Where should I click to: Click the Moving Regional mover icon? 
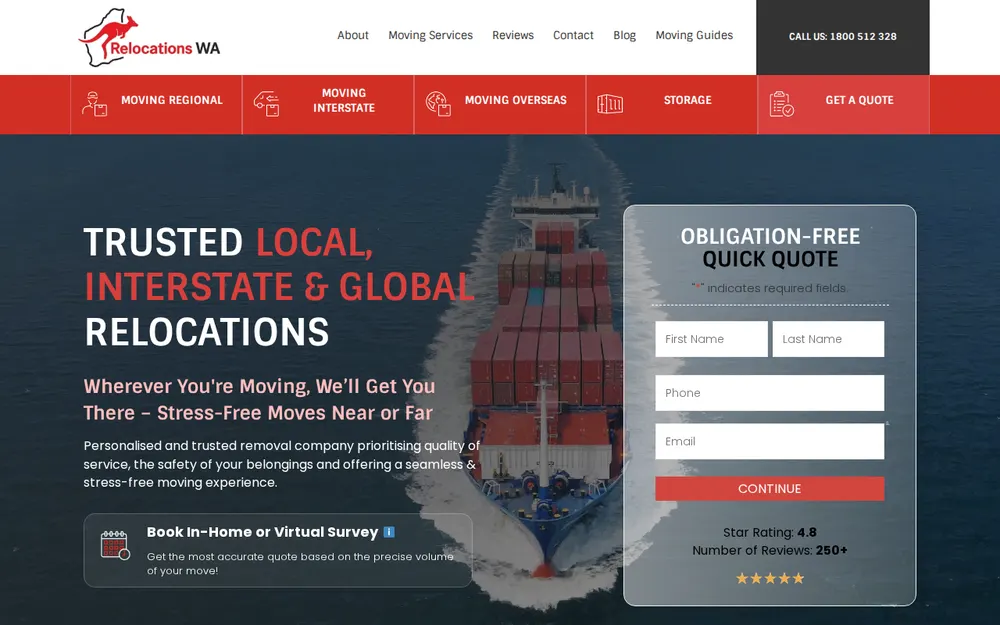pyautogui.click(x=94, y=104)
